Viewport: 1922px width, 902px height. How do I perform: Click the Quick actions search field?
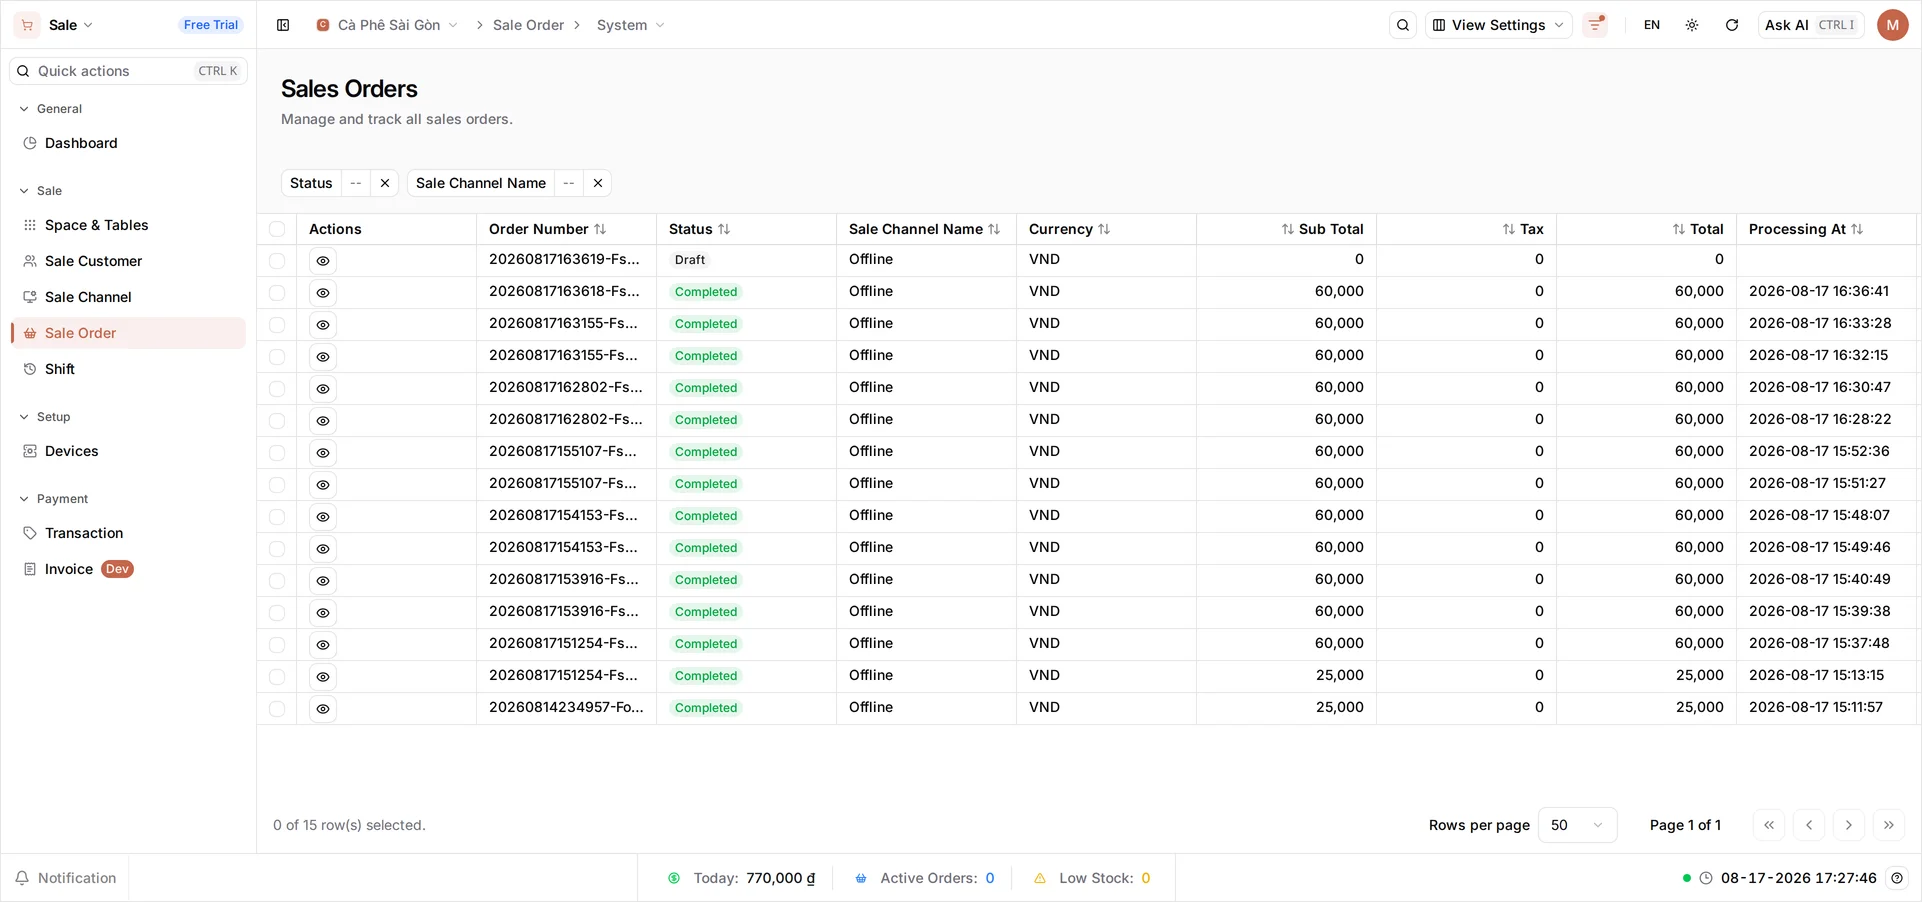click(128, 71)
